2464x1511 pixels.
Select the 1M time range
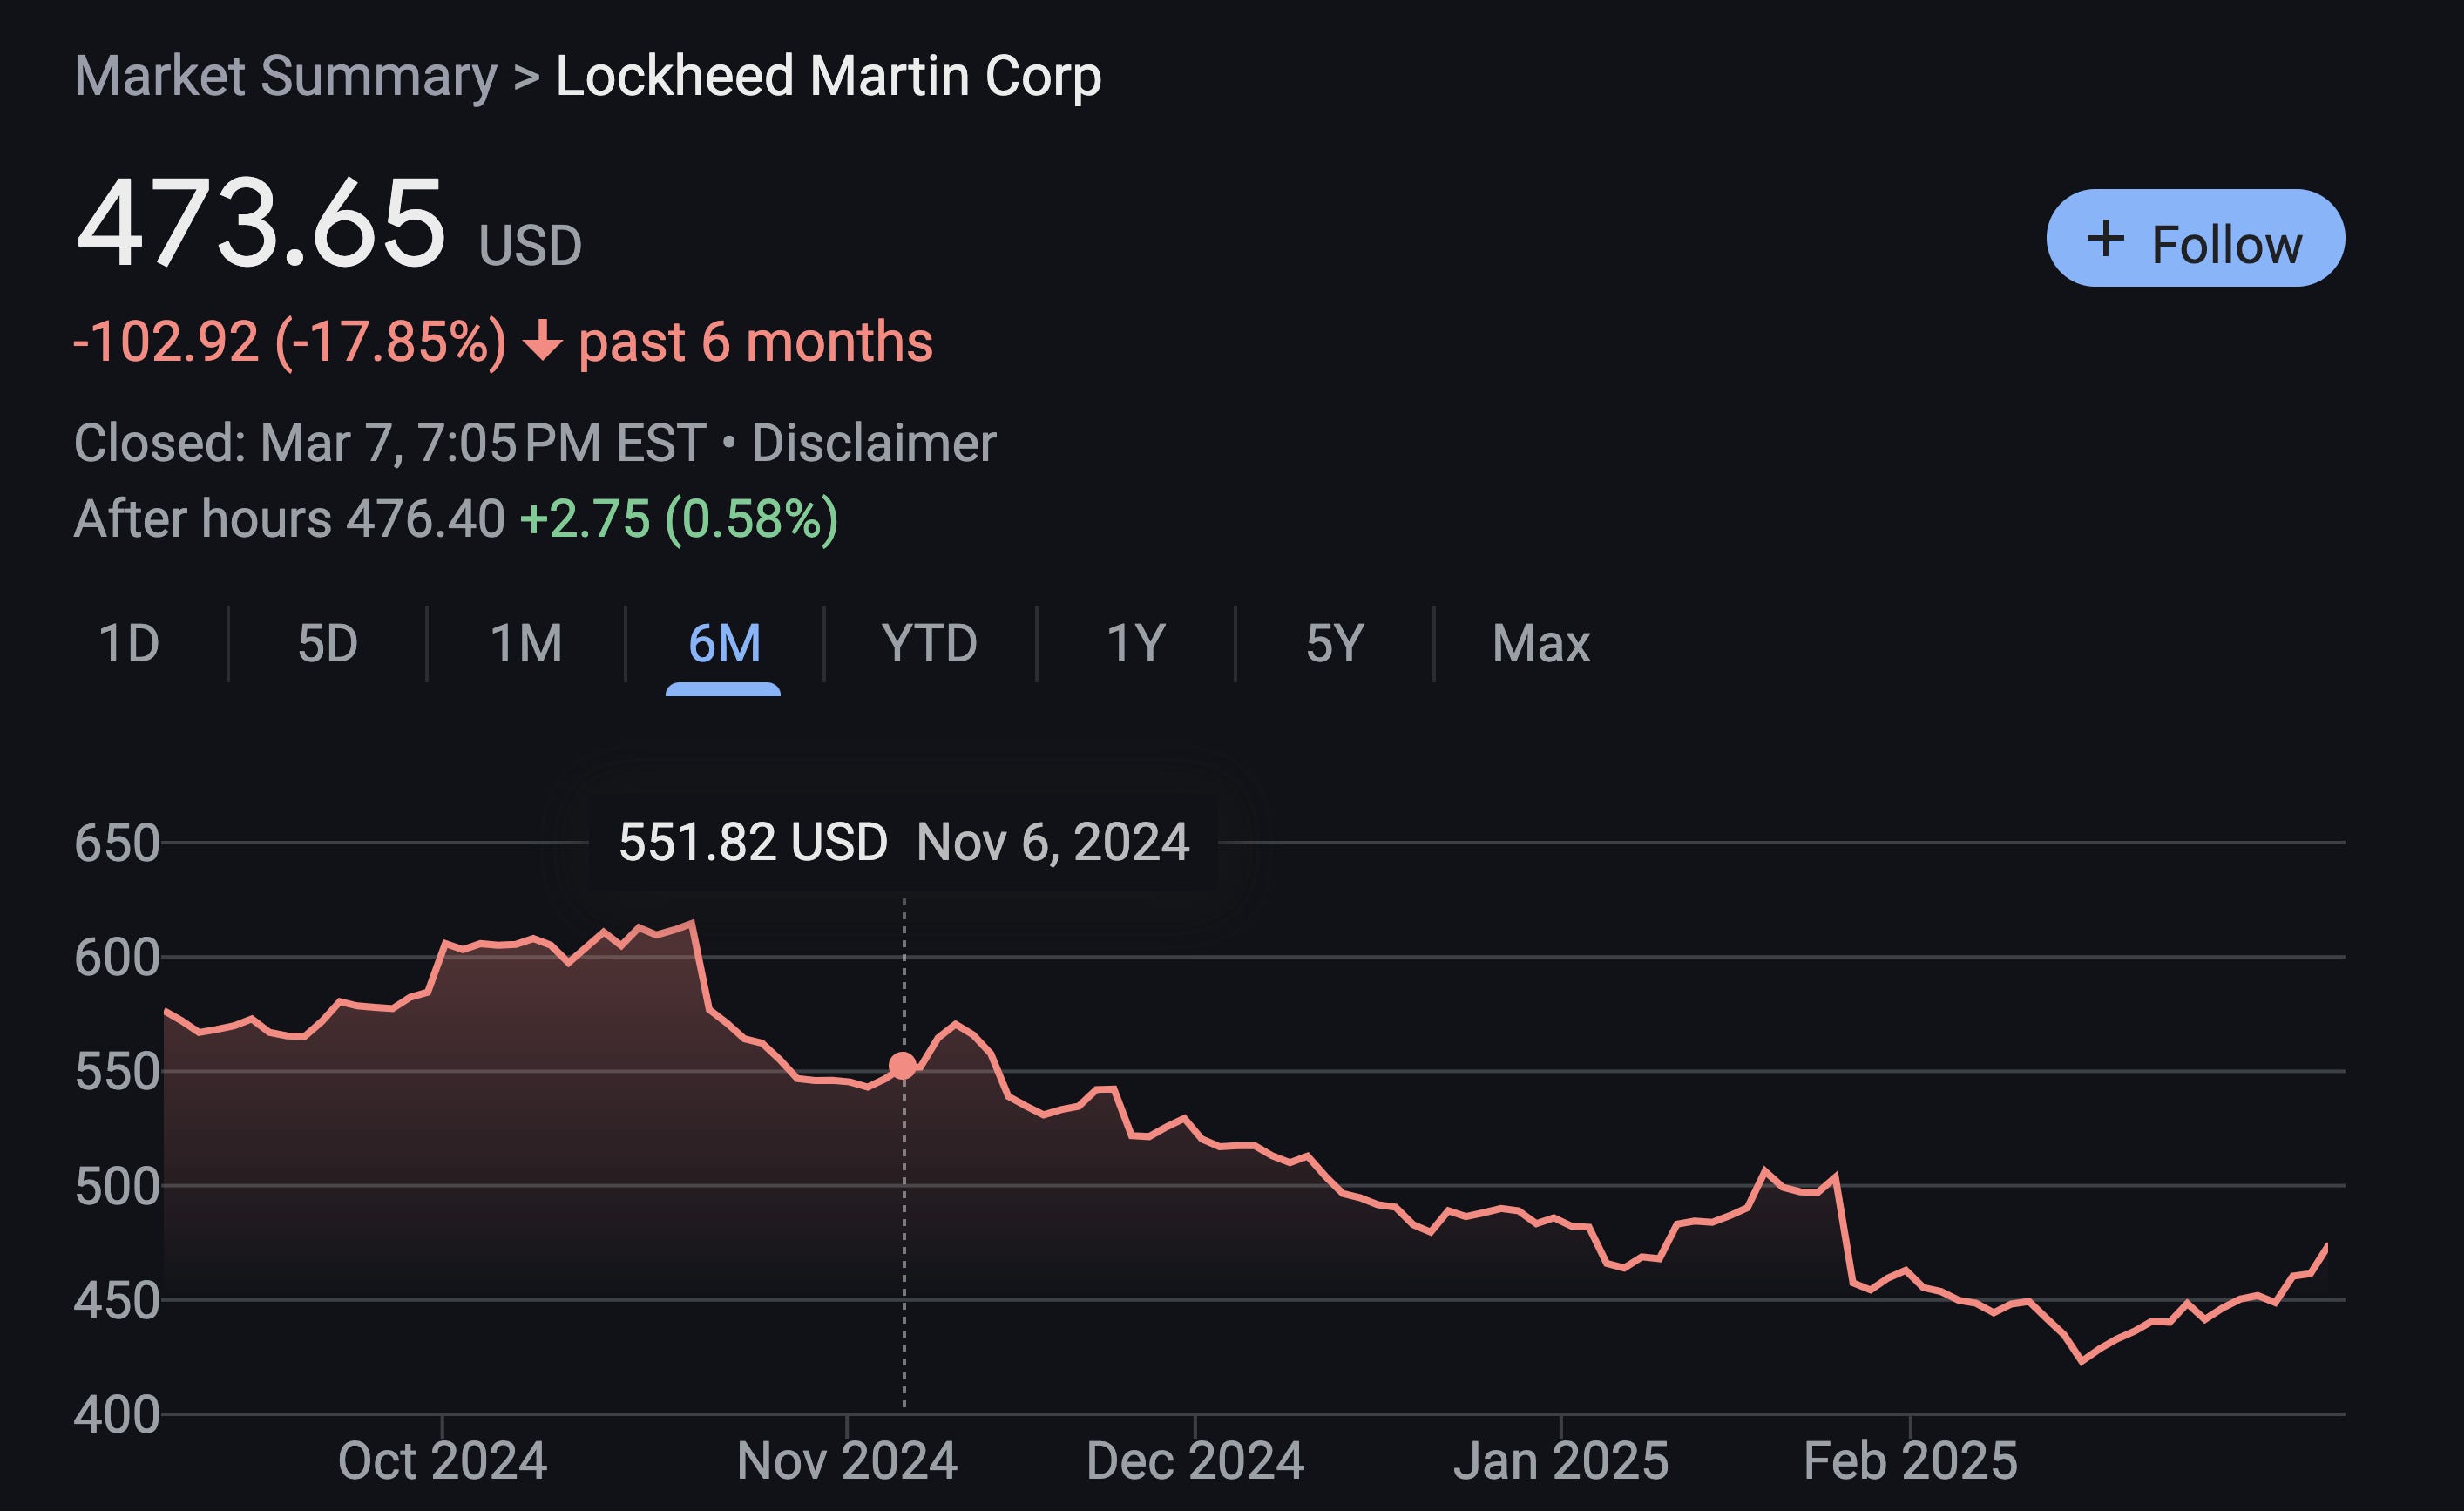[526, 643]
